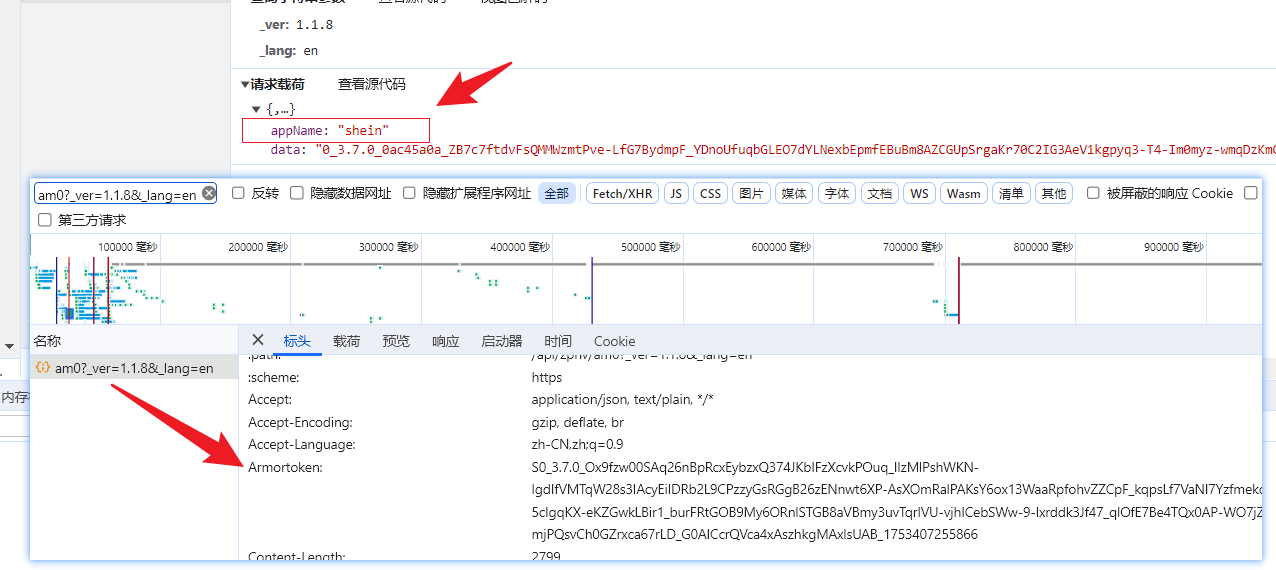
Task: Filter requests by 媒体
Action: tap(794, 193)
